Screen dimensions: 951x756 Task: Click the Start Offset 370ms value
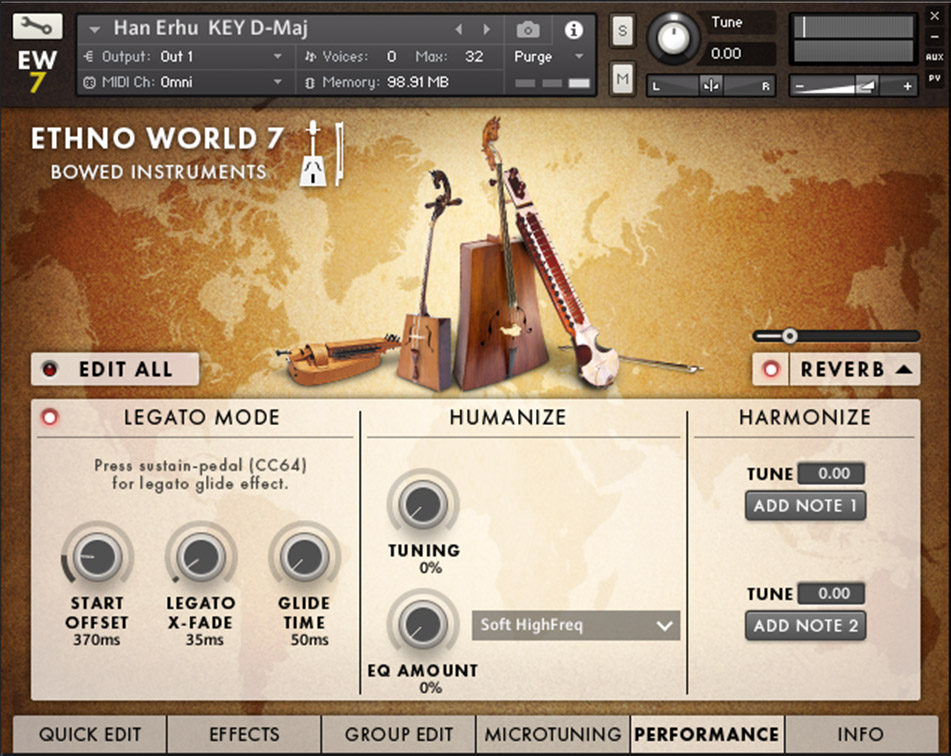(x=97, y=640)
